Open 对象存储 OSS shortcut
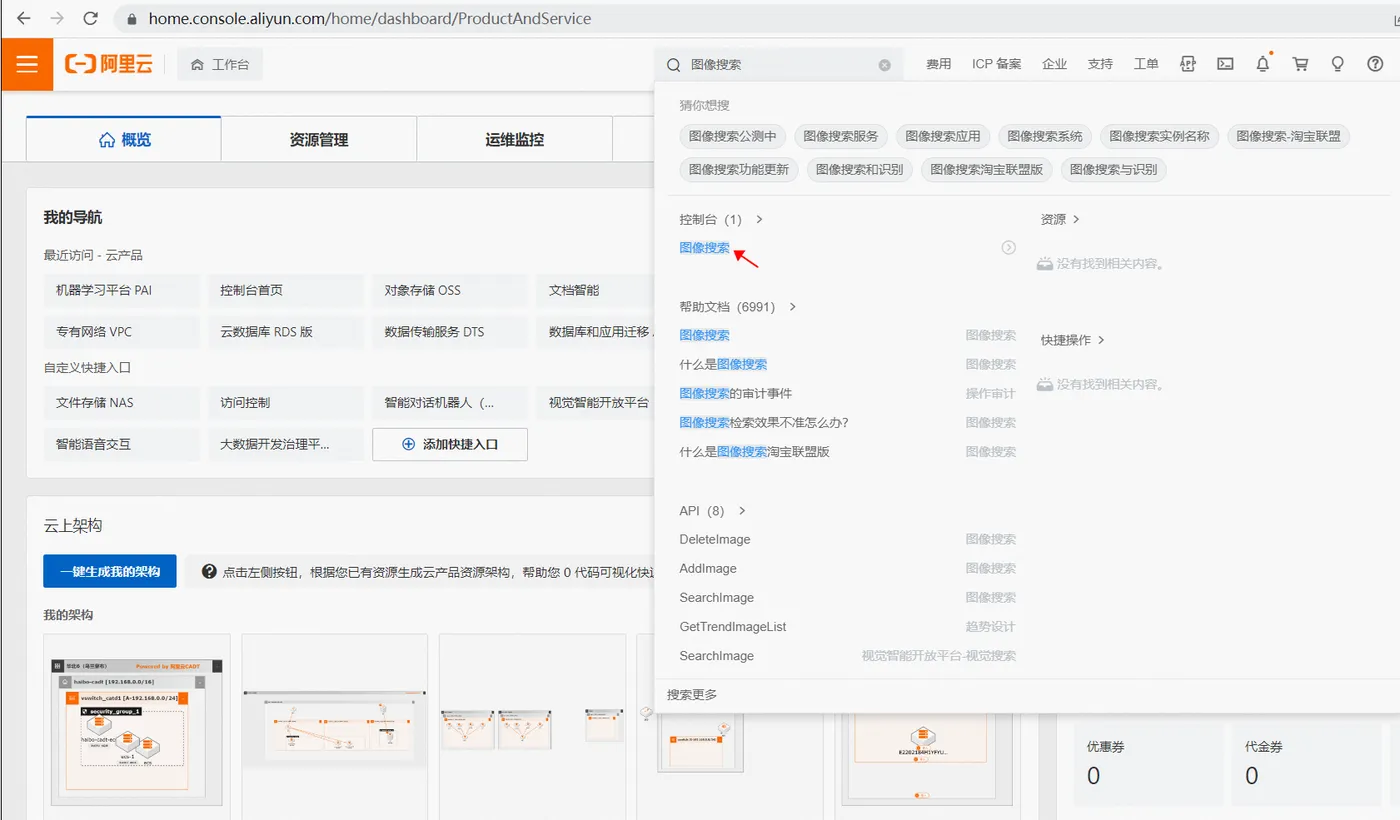 coord(450,290)
